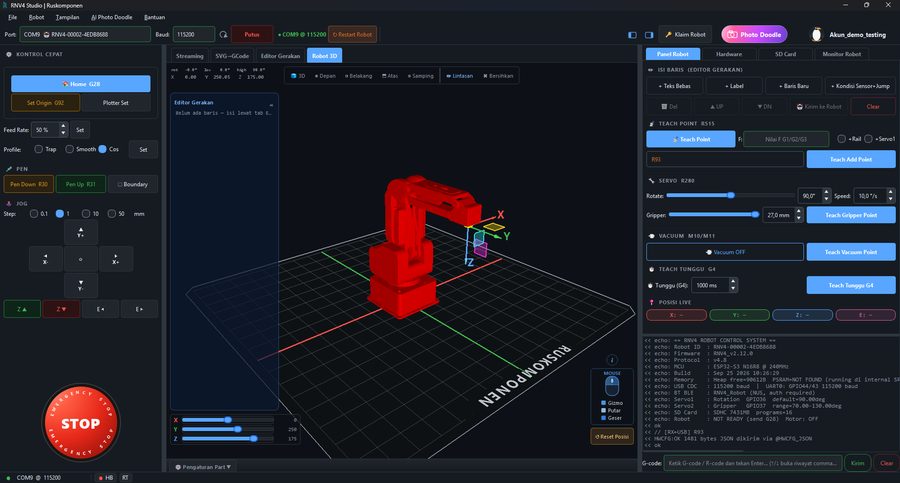Image resolution: width=900 pixels, height=483 pixels.
Task: Click the E left extruder jog button
Action: (x=100, y=309)
